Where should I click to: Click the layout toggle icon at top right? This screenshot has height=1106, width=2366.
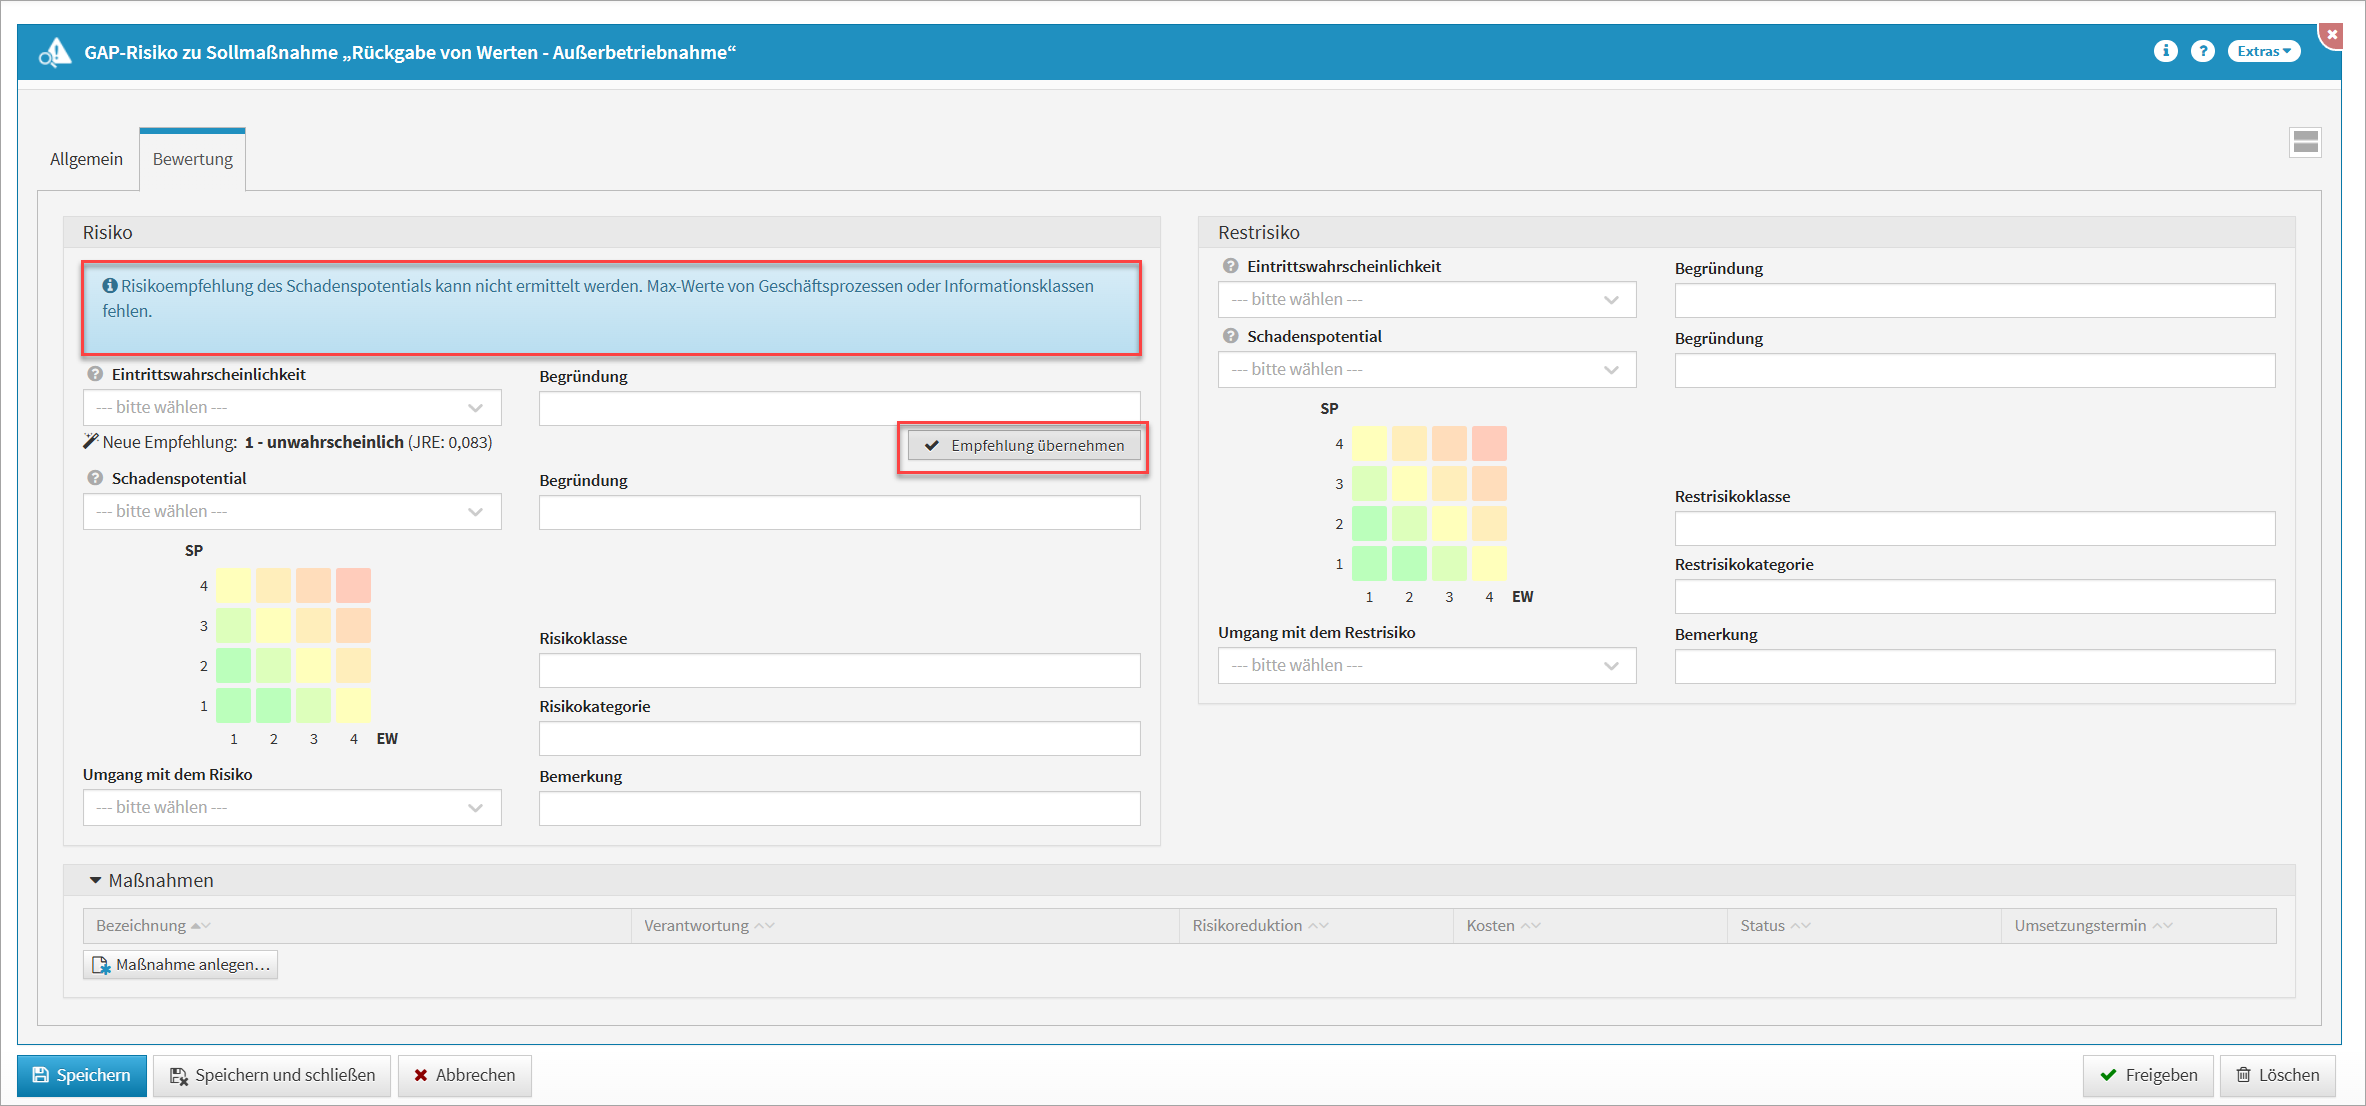point(2305,143)
